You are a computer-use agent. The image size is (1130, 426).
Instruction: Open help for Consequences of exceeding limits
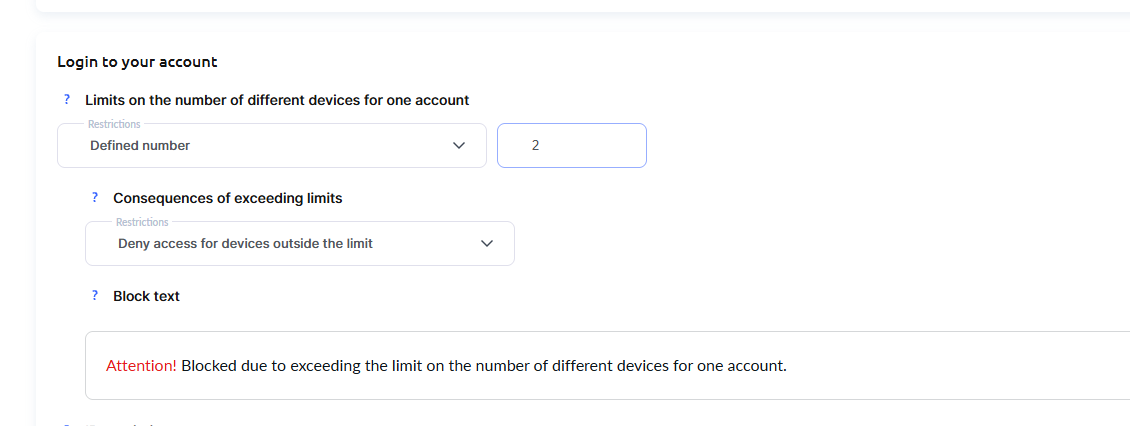(95, 198)
